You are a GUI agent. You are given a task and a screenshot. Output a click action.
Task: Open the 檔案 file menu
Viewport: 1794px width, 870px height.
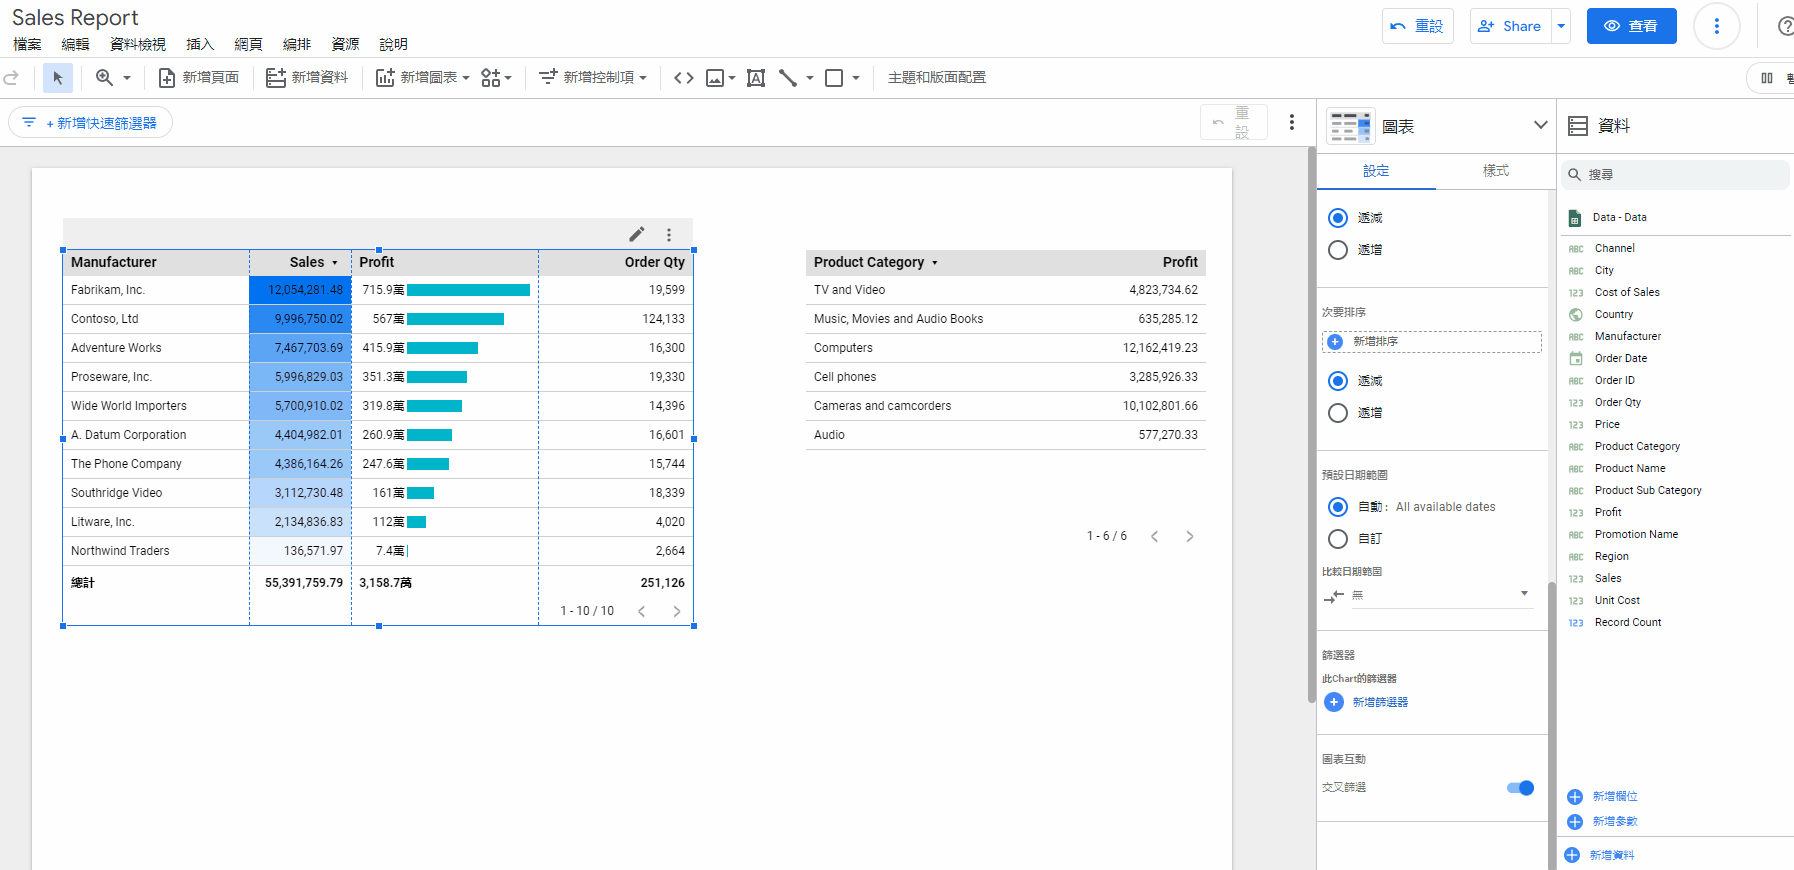(28, 45)
